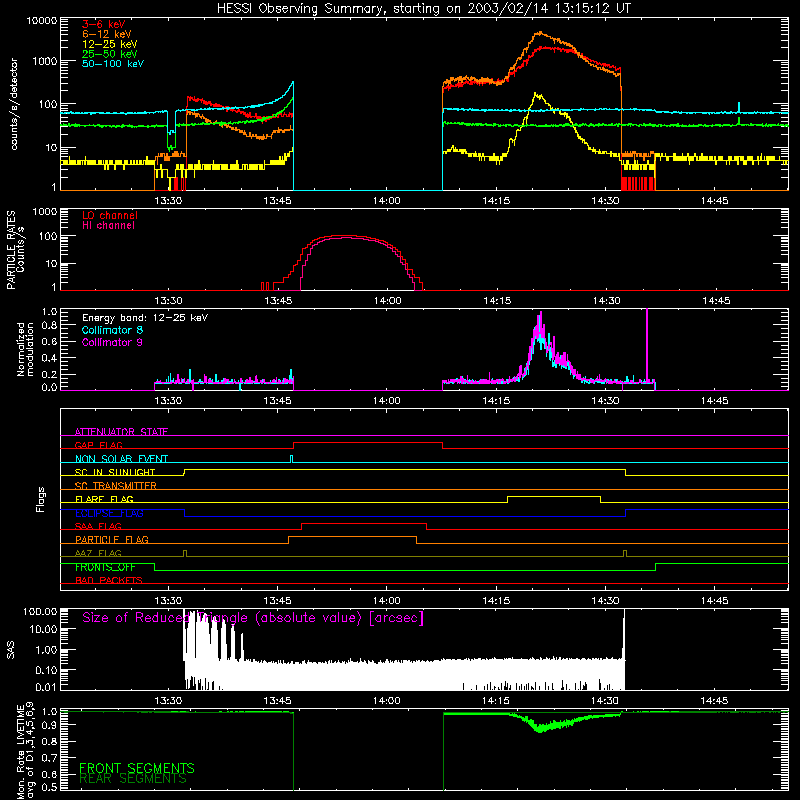The image size is (800, 800).
Task: Click the 14:00 tick under the Flags panel
Action: [386, 601]
